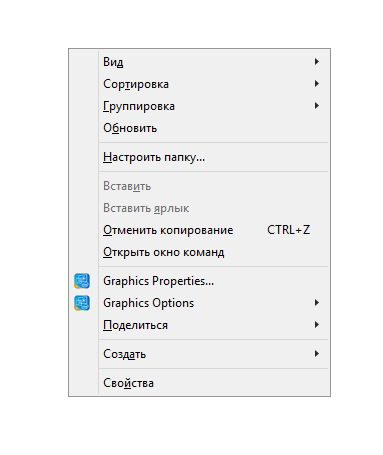Open the Graphics Options submenu arrow

pos(317,303)
